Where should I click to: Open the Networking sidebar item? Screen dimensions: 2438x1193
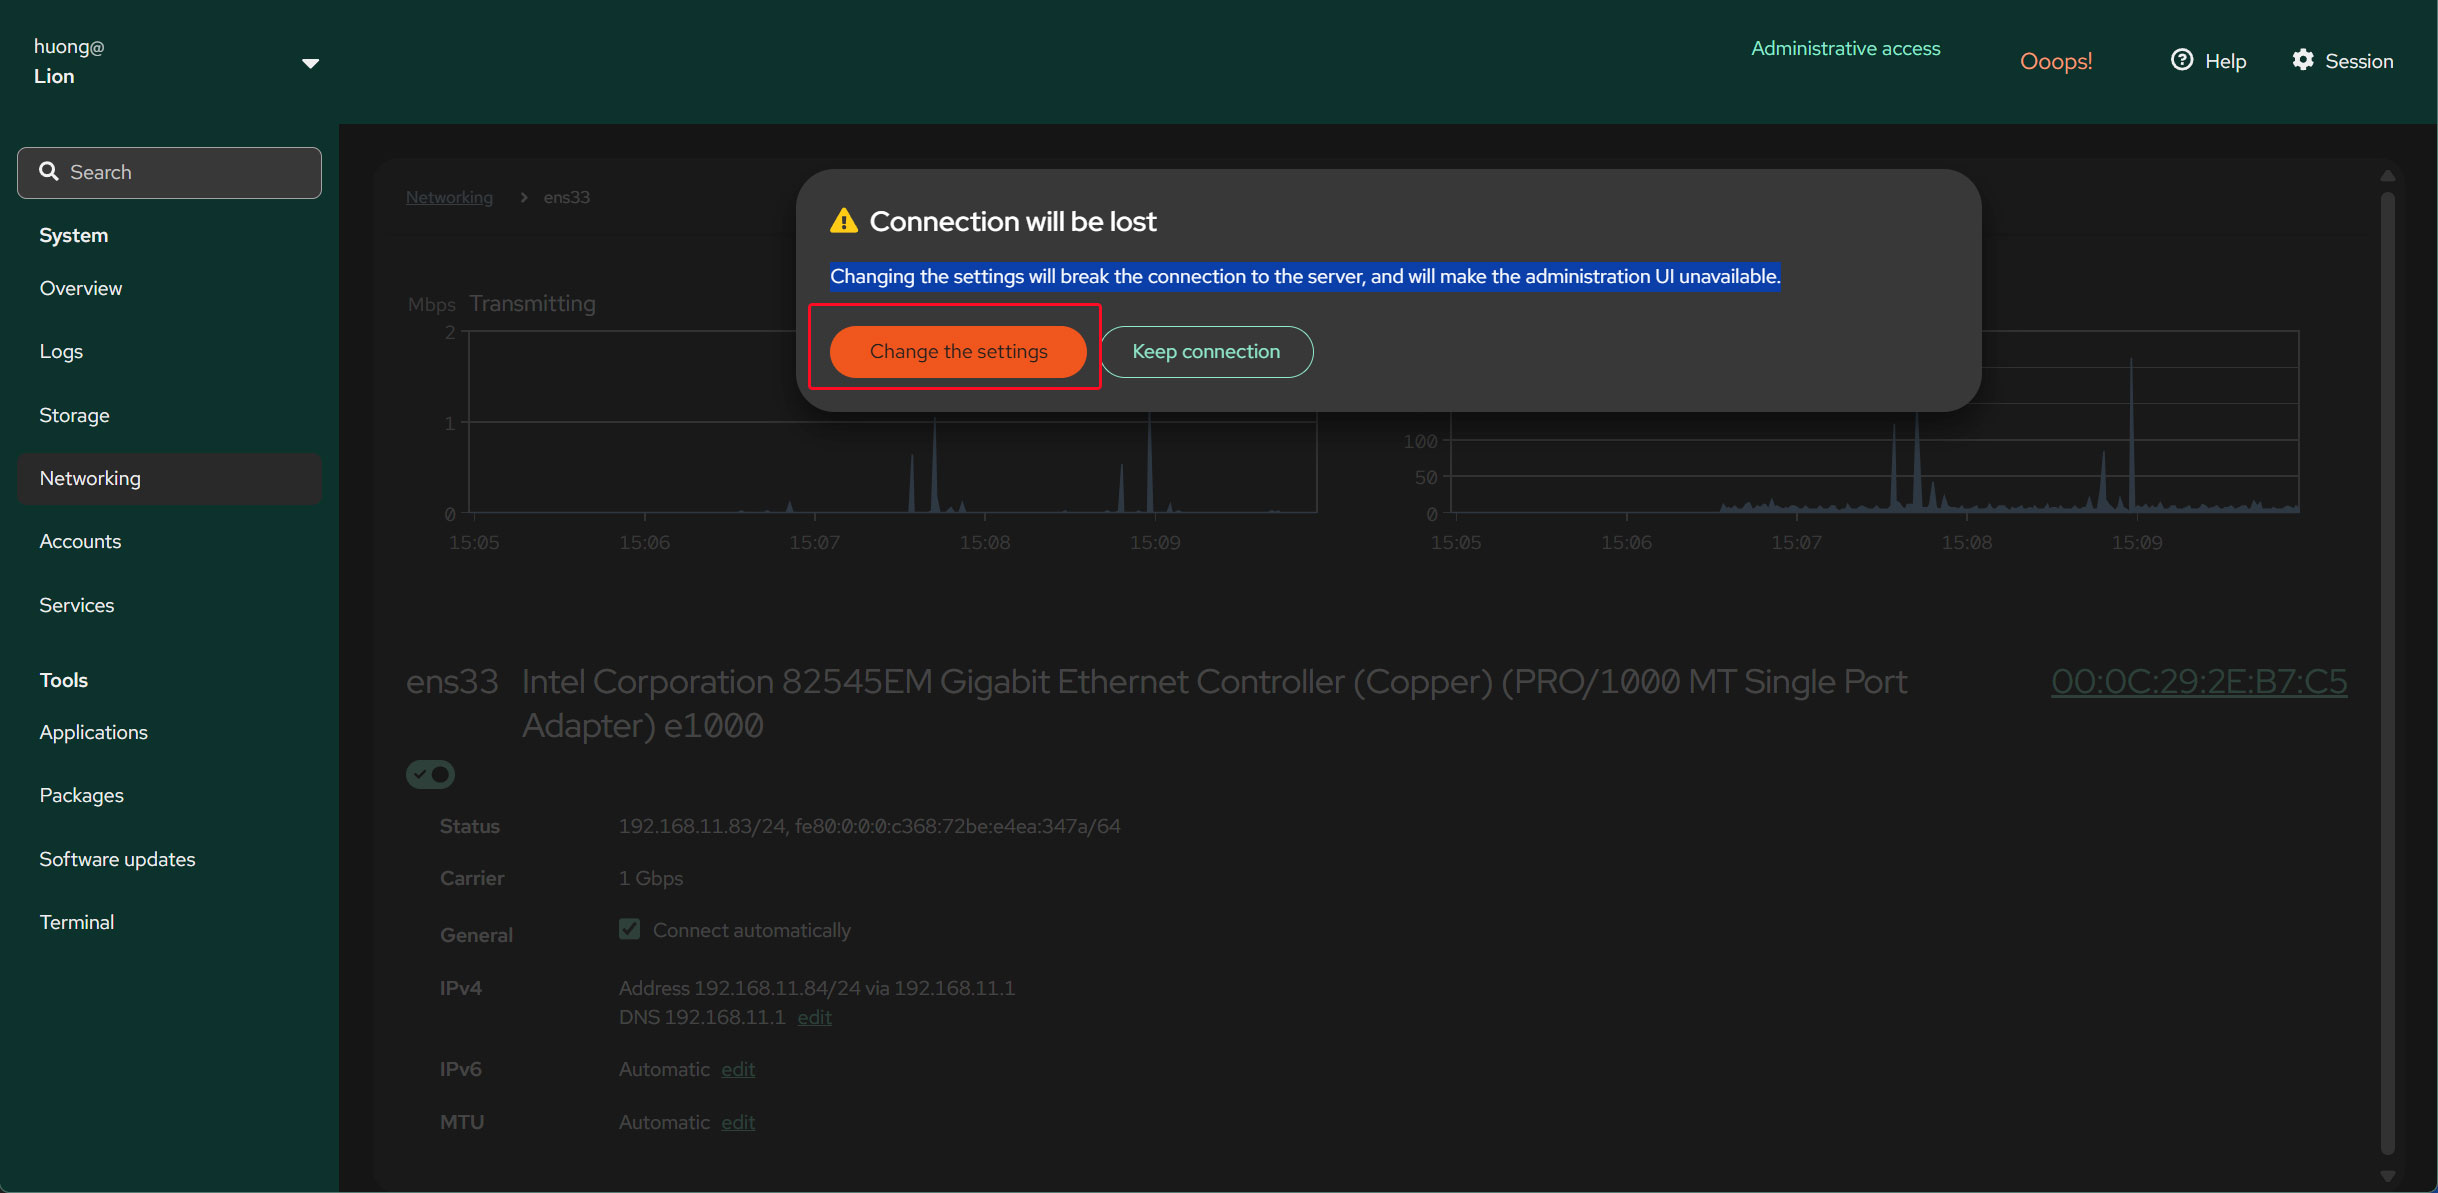coord(90,478)
